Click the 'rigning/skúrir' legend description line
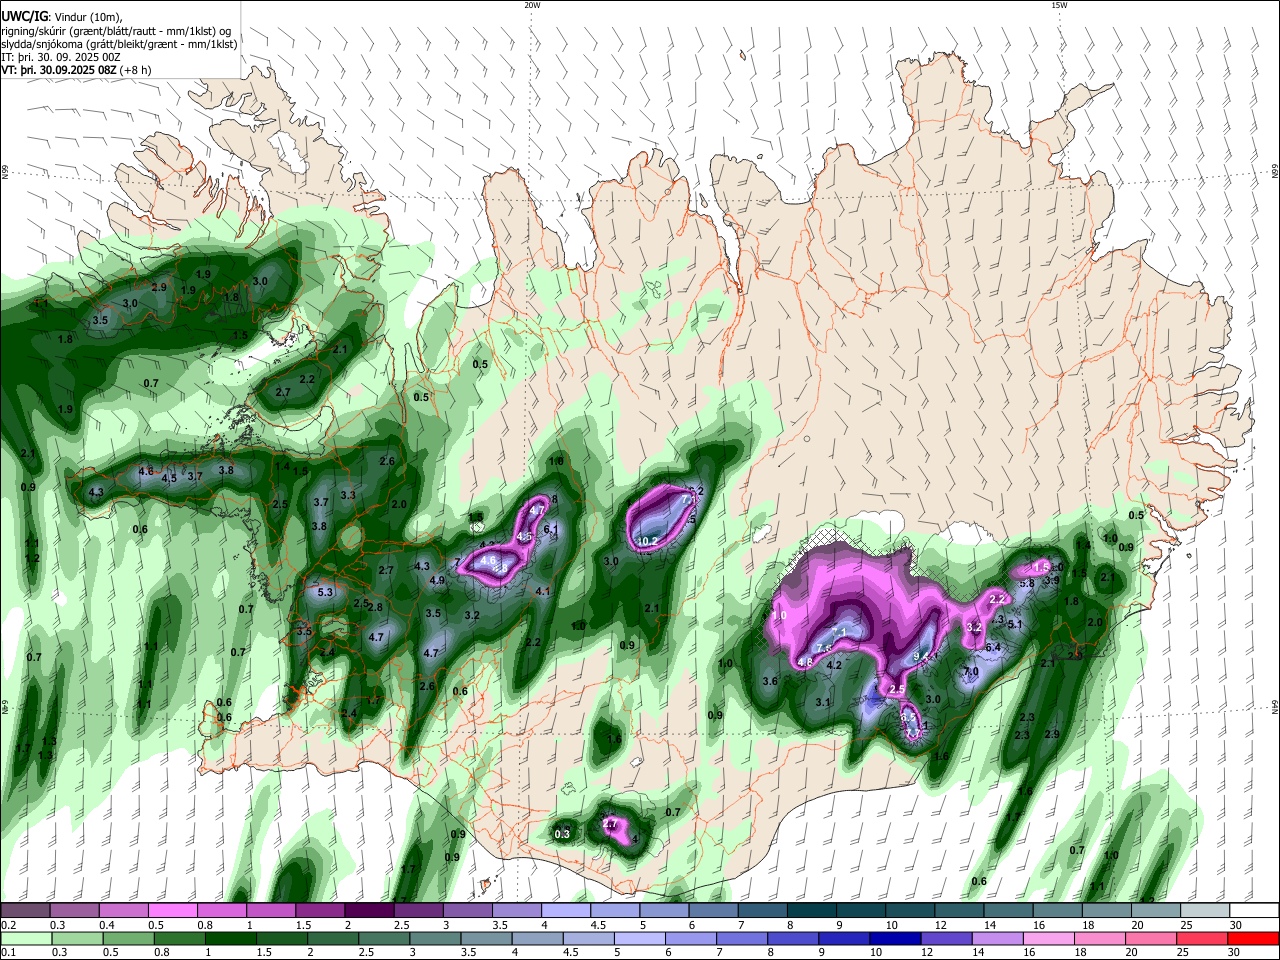 tap(116, 31)
